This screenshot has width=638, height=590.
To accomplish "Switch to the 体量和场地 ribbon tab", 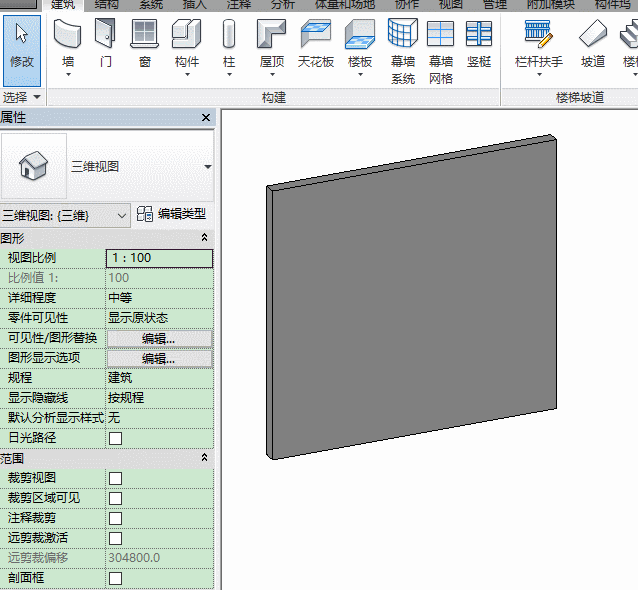I will [345, 5].
